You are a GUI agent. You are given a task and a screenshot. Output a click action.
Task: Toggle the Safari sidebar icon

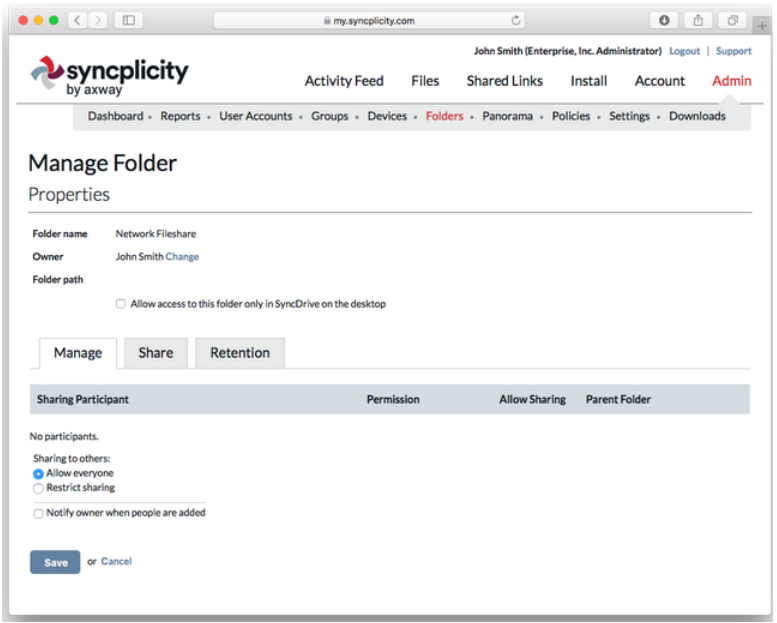click(x=129, y=20)
